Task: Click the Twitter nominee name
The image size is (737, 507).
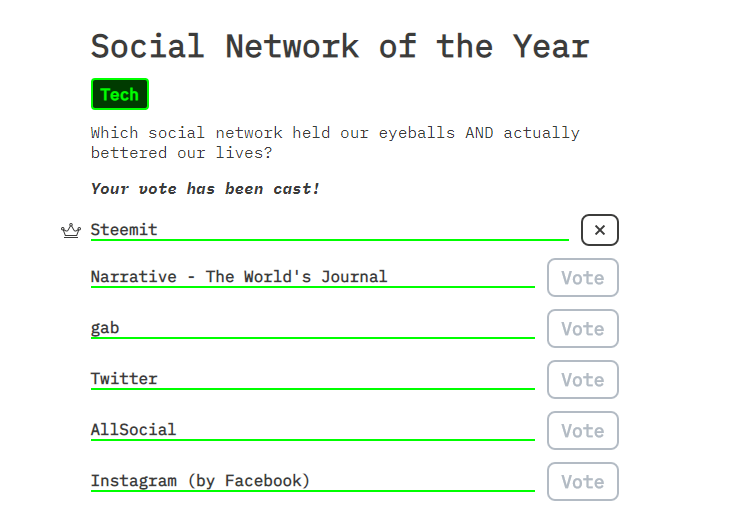Action: click(x=124, y=379)
